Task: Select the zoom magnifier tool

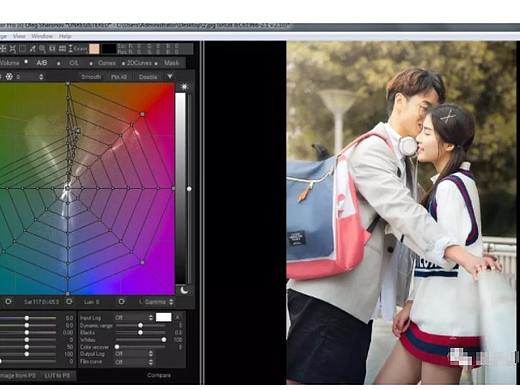Action: [x=43, y=49]
